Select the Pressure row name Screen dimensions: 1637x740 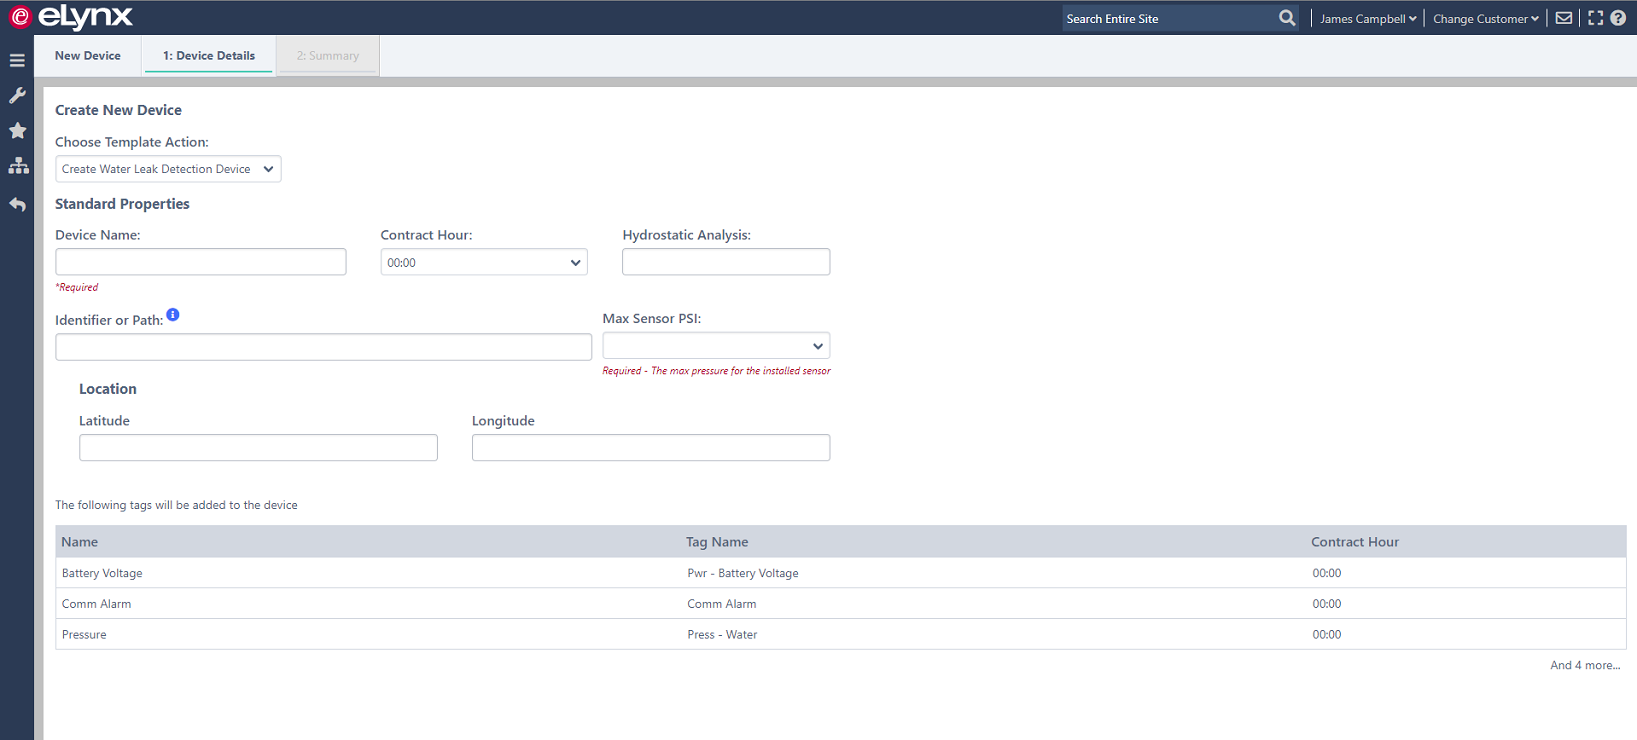(84, 635)
